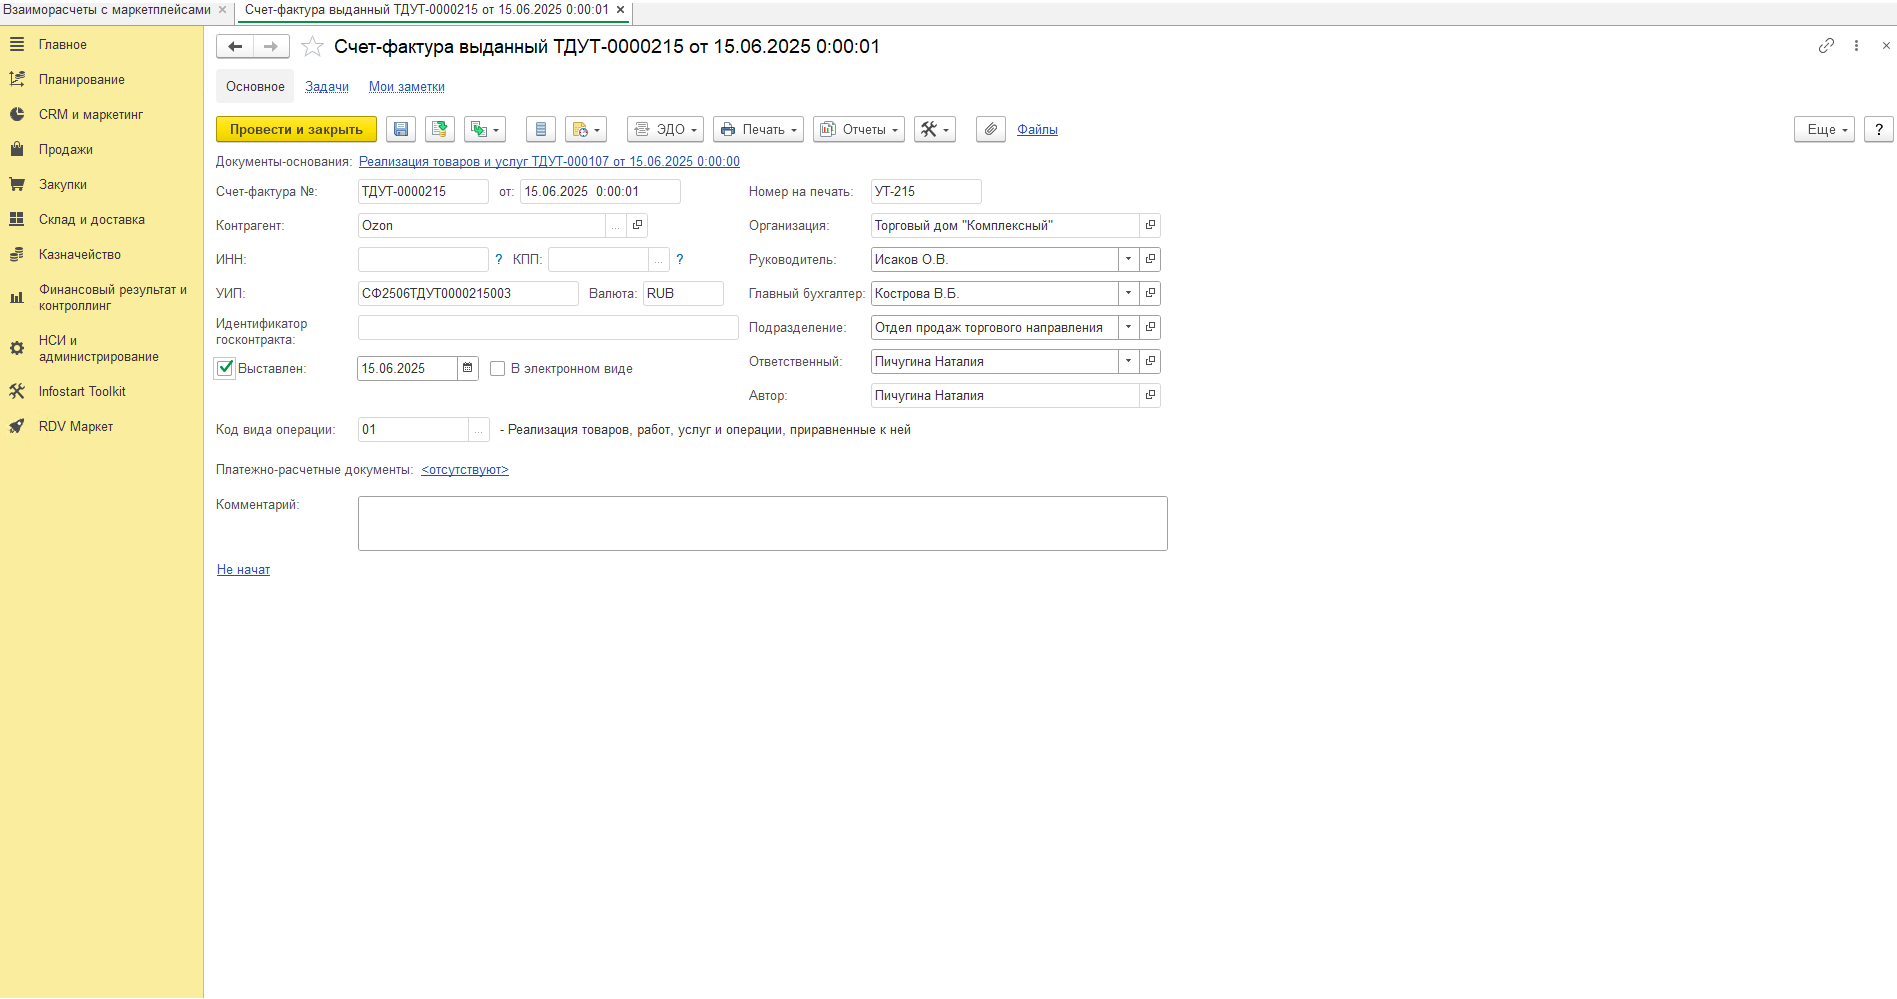The image size is (1897, 999).
Task: Open the Закупки section
Action: (x=63, y=185)
